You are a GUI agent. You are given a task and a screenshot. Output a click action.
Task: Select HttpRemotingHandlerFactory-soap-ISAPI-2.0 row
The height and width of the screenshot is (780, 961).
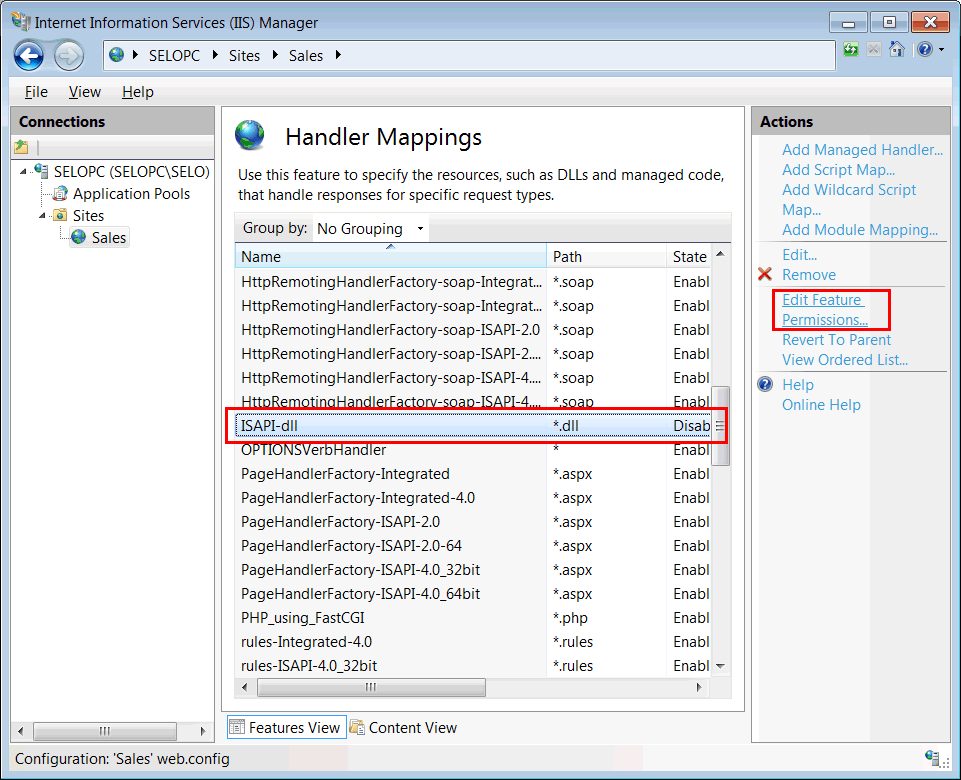click(473, 330)
